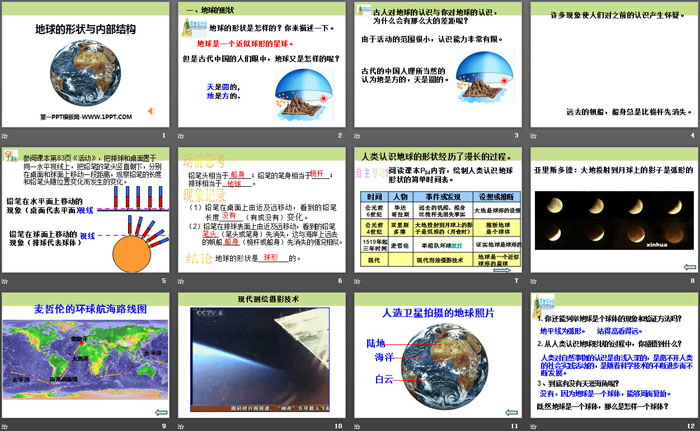The image size is (700, 431).
Task: Click slide number 2 label
Action: [x=340, y=135]
